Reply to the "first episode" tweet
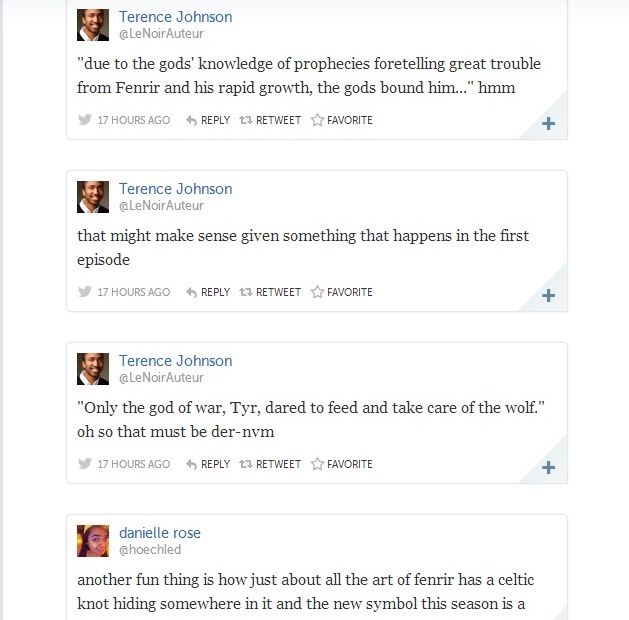Image resolution: width=629 pixels, height=620 pixels. tap(208, 292)
